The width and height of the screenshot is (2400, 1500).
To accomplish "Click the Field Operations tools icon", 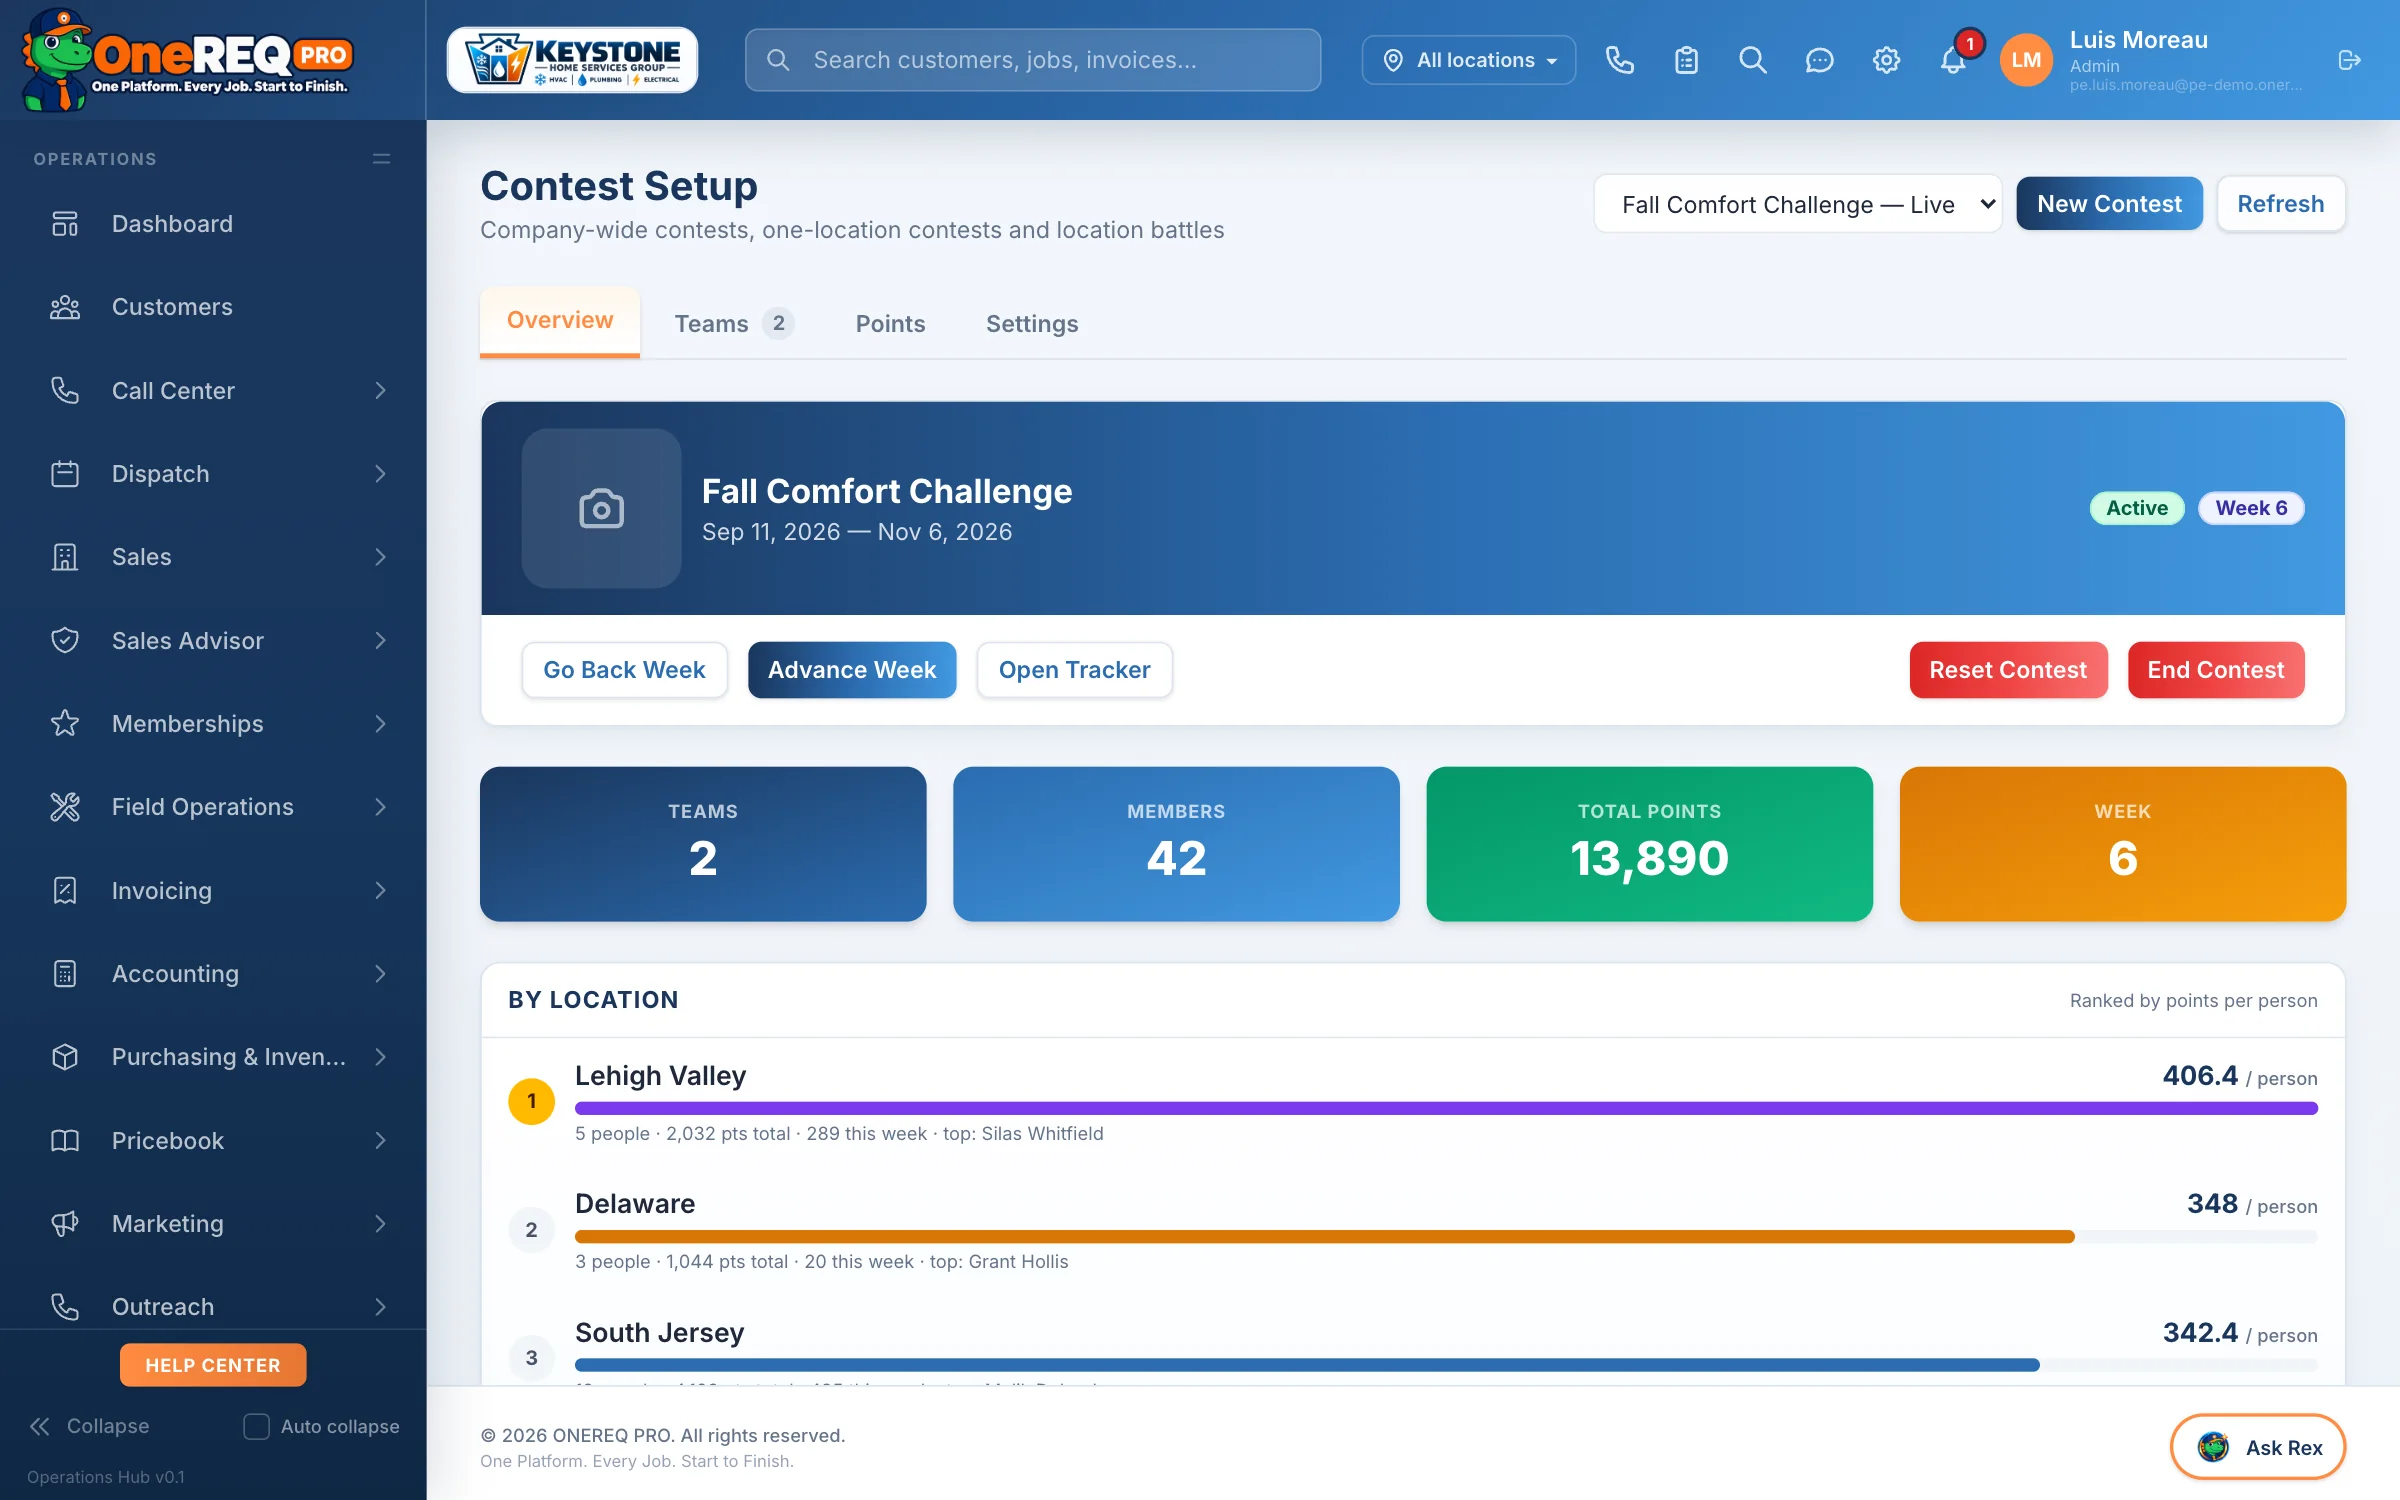I will (65, 807).
